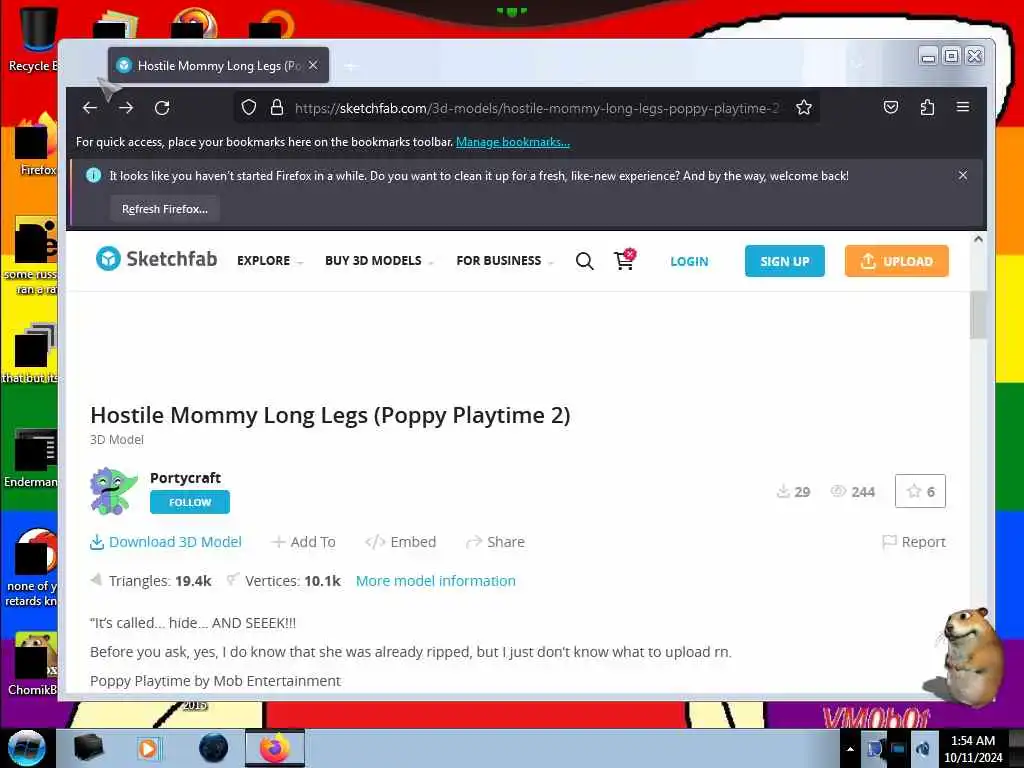Screen dimensions: 1024x768
Task: Show hidden system tray icons arrow
Action: tap(850, 749)
